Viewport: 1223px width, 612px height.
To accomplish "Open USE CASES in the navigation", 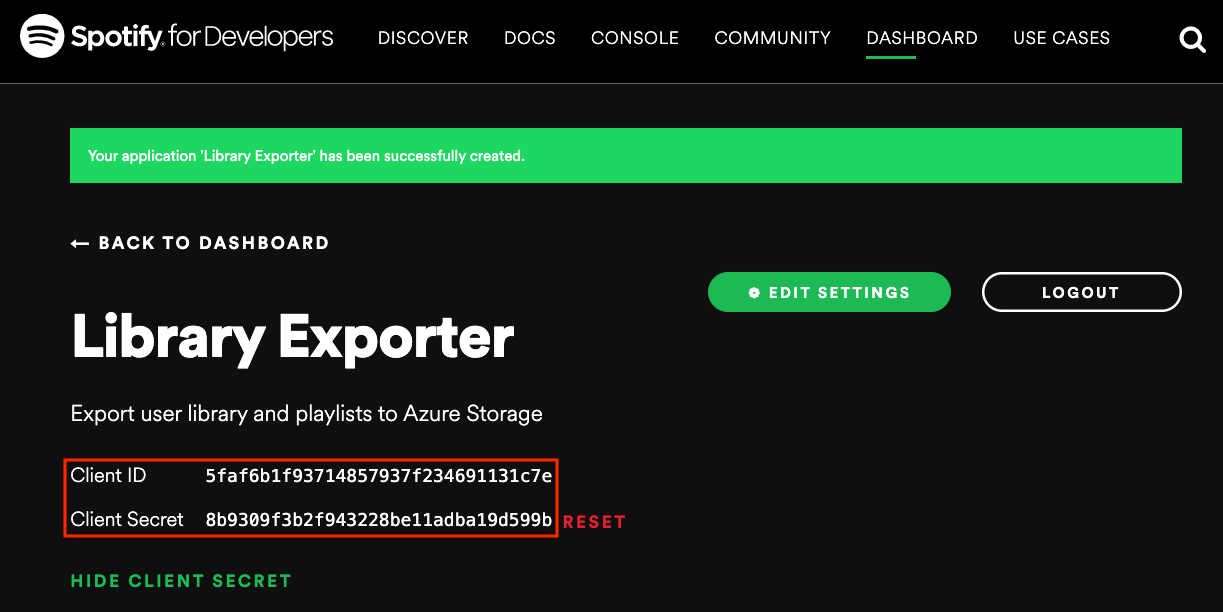I will [1062, 38].
